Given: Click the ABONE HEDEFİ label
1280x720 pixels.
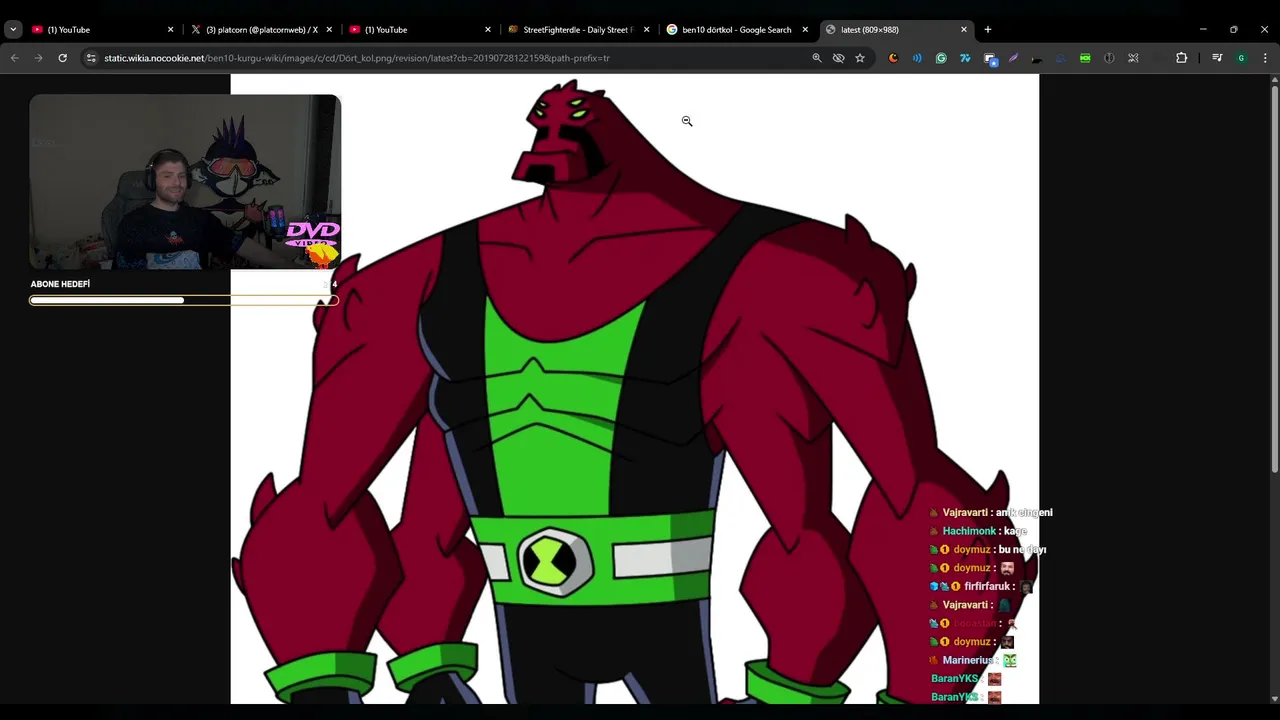Looking at the screenshot, I should pyautogui.click(x=60, y=284).
